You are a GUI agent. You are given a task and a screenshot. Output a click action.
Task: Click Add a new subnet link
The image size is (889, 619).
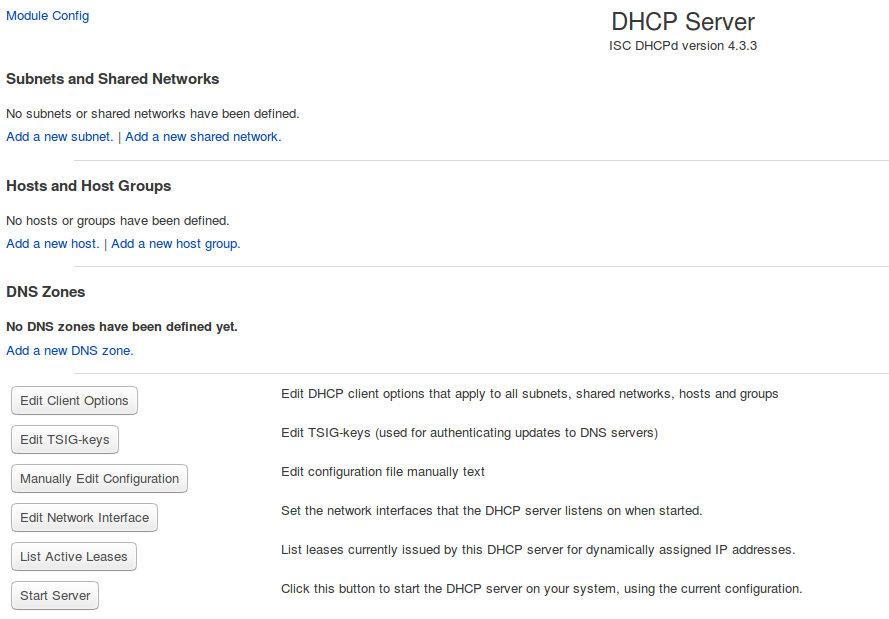[60, 137]
